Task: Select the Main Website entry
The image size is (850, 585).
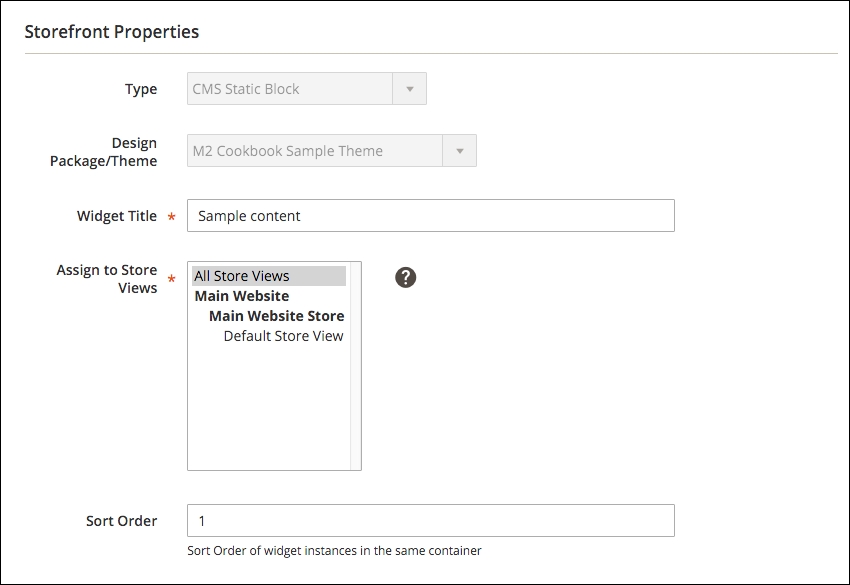Action: tap(242, 296)
